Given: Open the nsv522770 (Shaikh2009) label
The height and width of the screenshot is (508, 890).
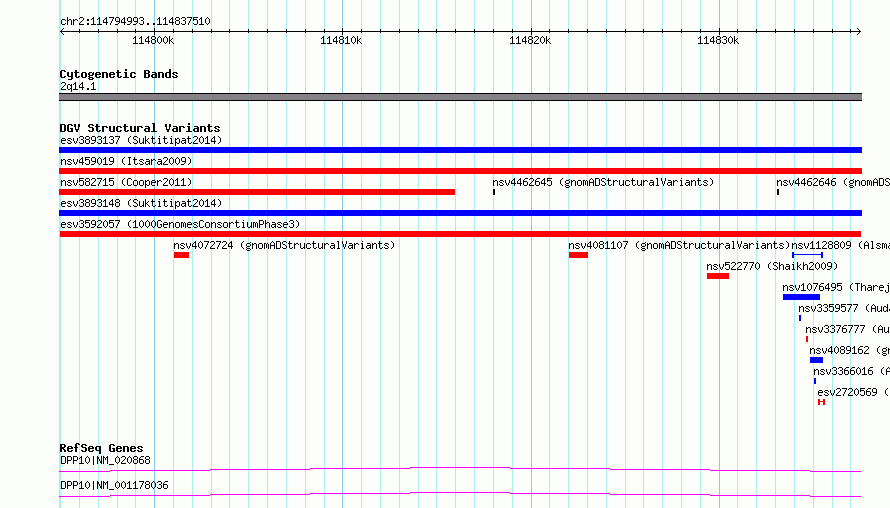Looking at the screenshot, I should 772,266.
